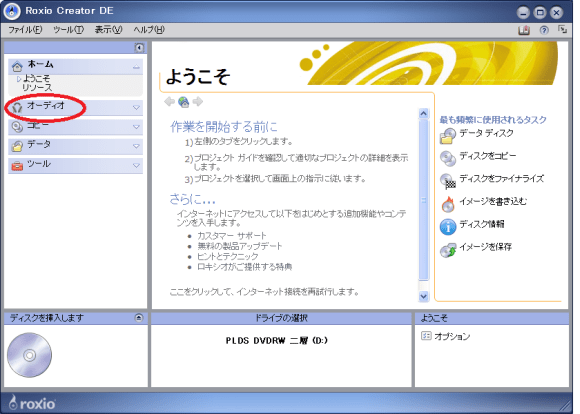Image resolution: width=580 pixels, height=414 pixels.
Task: Click the Data folder icon in sidebar
Action: point(17,146)
